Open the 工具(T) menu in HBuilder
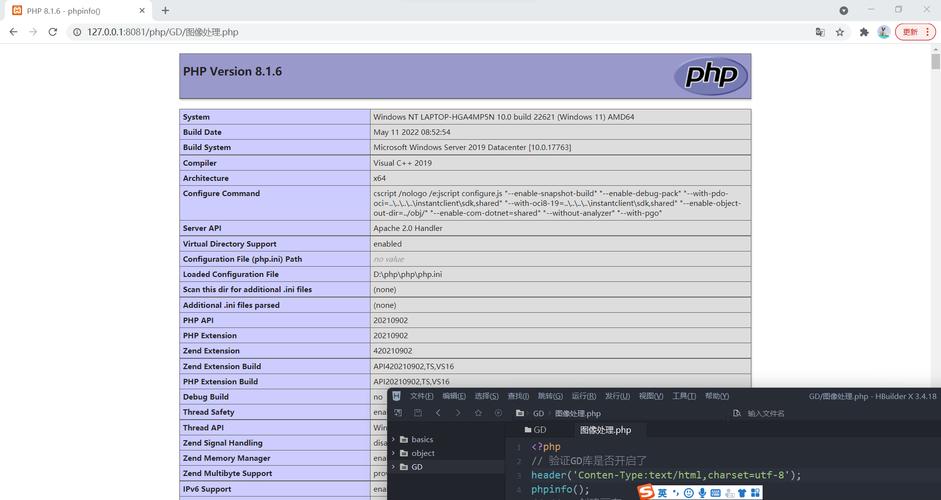This screenshot has height=500, width=941. 684,396
